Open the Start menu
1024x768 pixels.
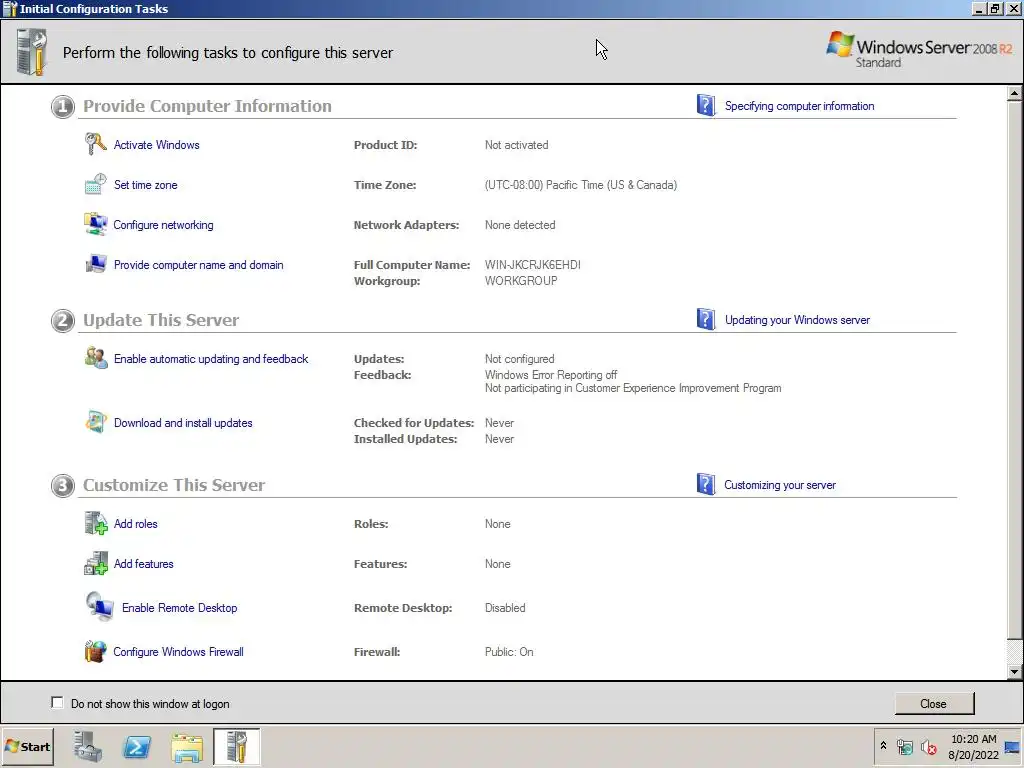(27, 746)
